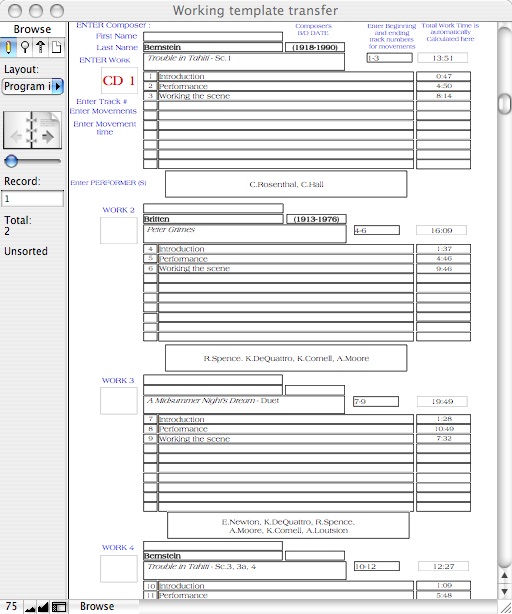Click the birth-death date field (1918-1990)
Viewport: 512px width, 614px height.
(315, 47)
